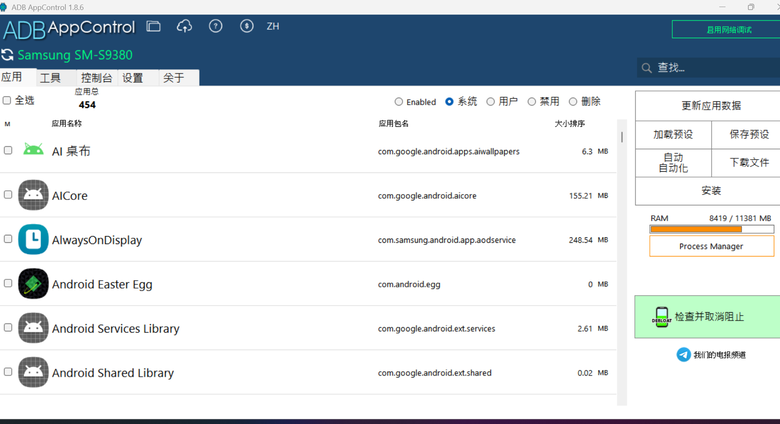Screen dimensions: 780x424
Task: Click the 155.21 MB size value
Action: click(x=588, y=196)
